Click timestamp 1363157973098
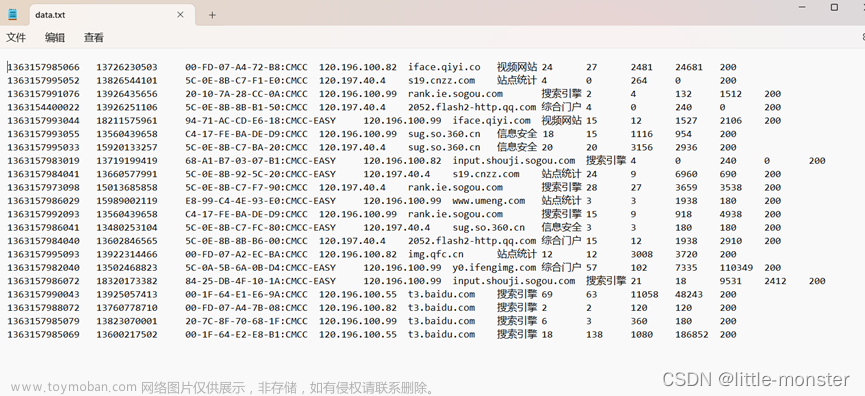Viewport: 865px width, 396px height. point(44,188)
